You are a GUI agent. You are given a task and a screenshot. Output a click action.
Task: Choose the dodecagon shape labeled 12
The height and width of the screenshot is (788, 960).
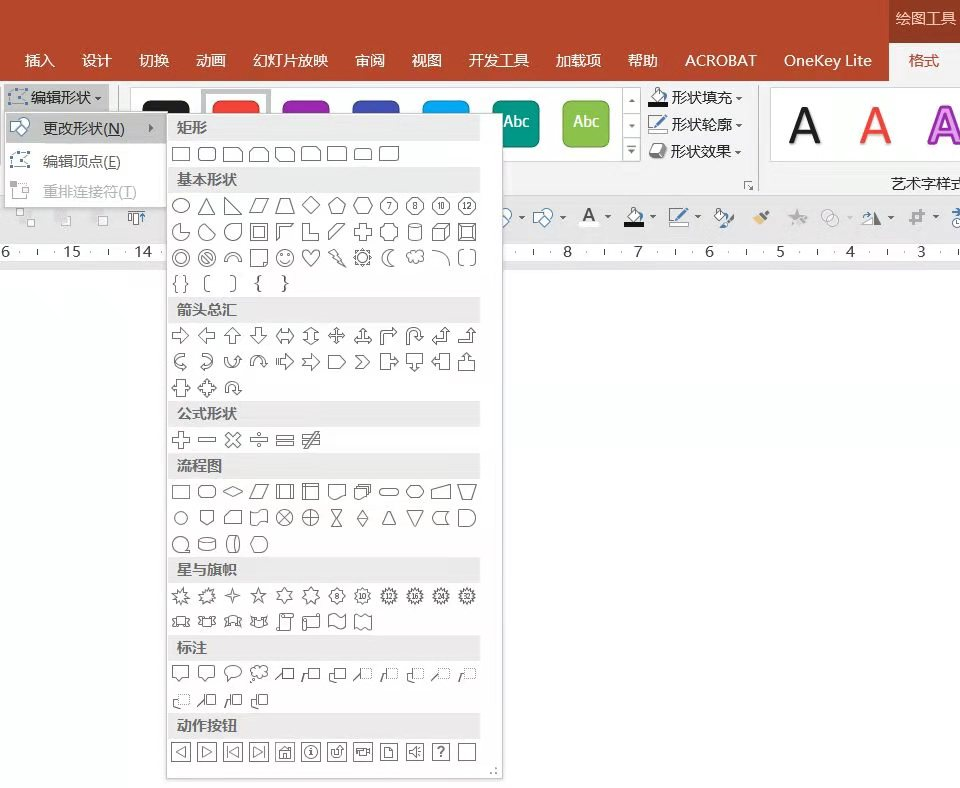[x=467, y=206]
